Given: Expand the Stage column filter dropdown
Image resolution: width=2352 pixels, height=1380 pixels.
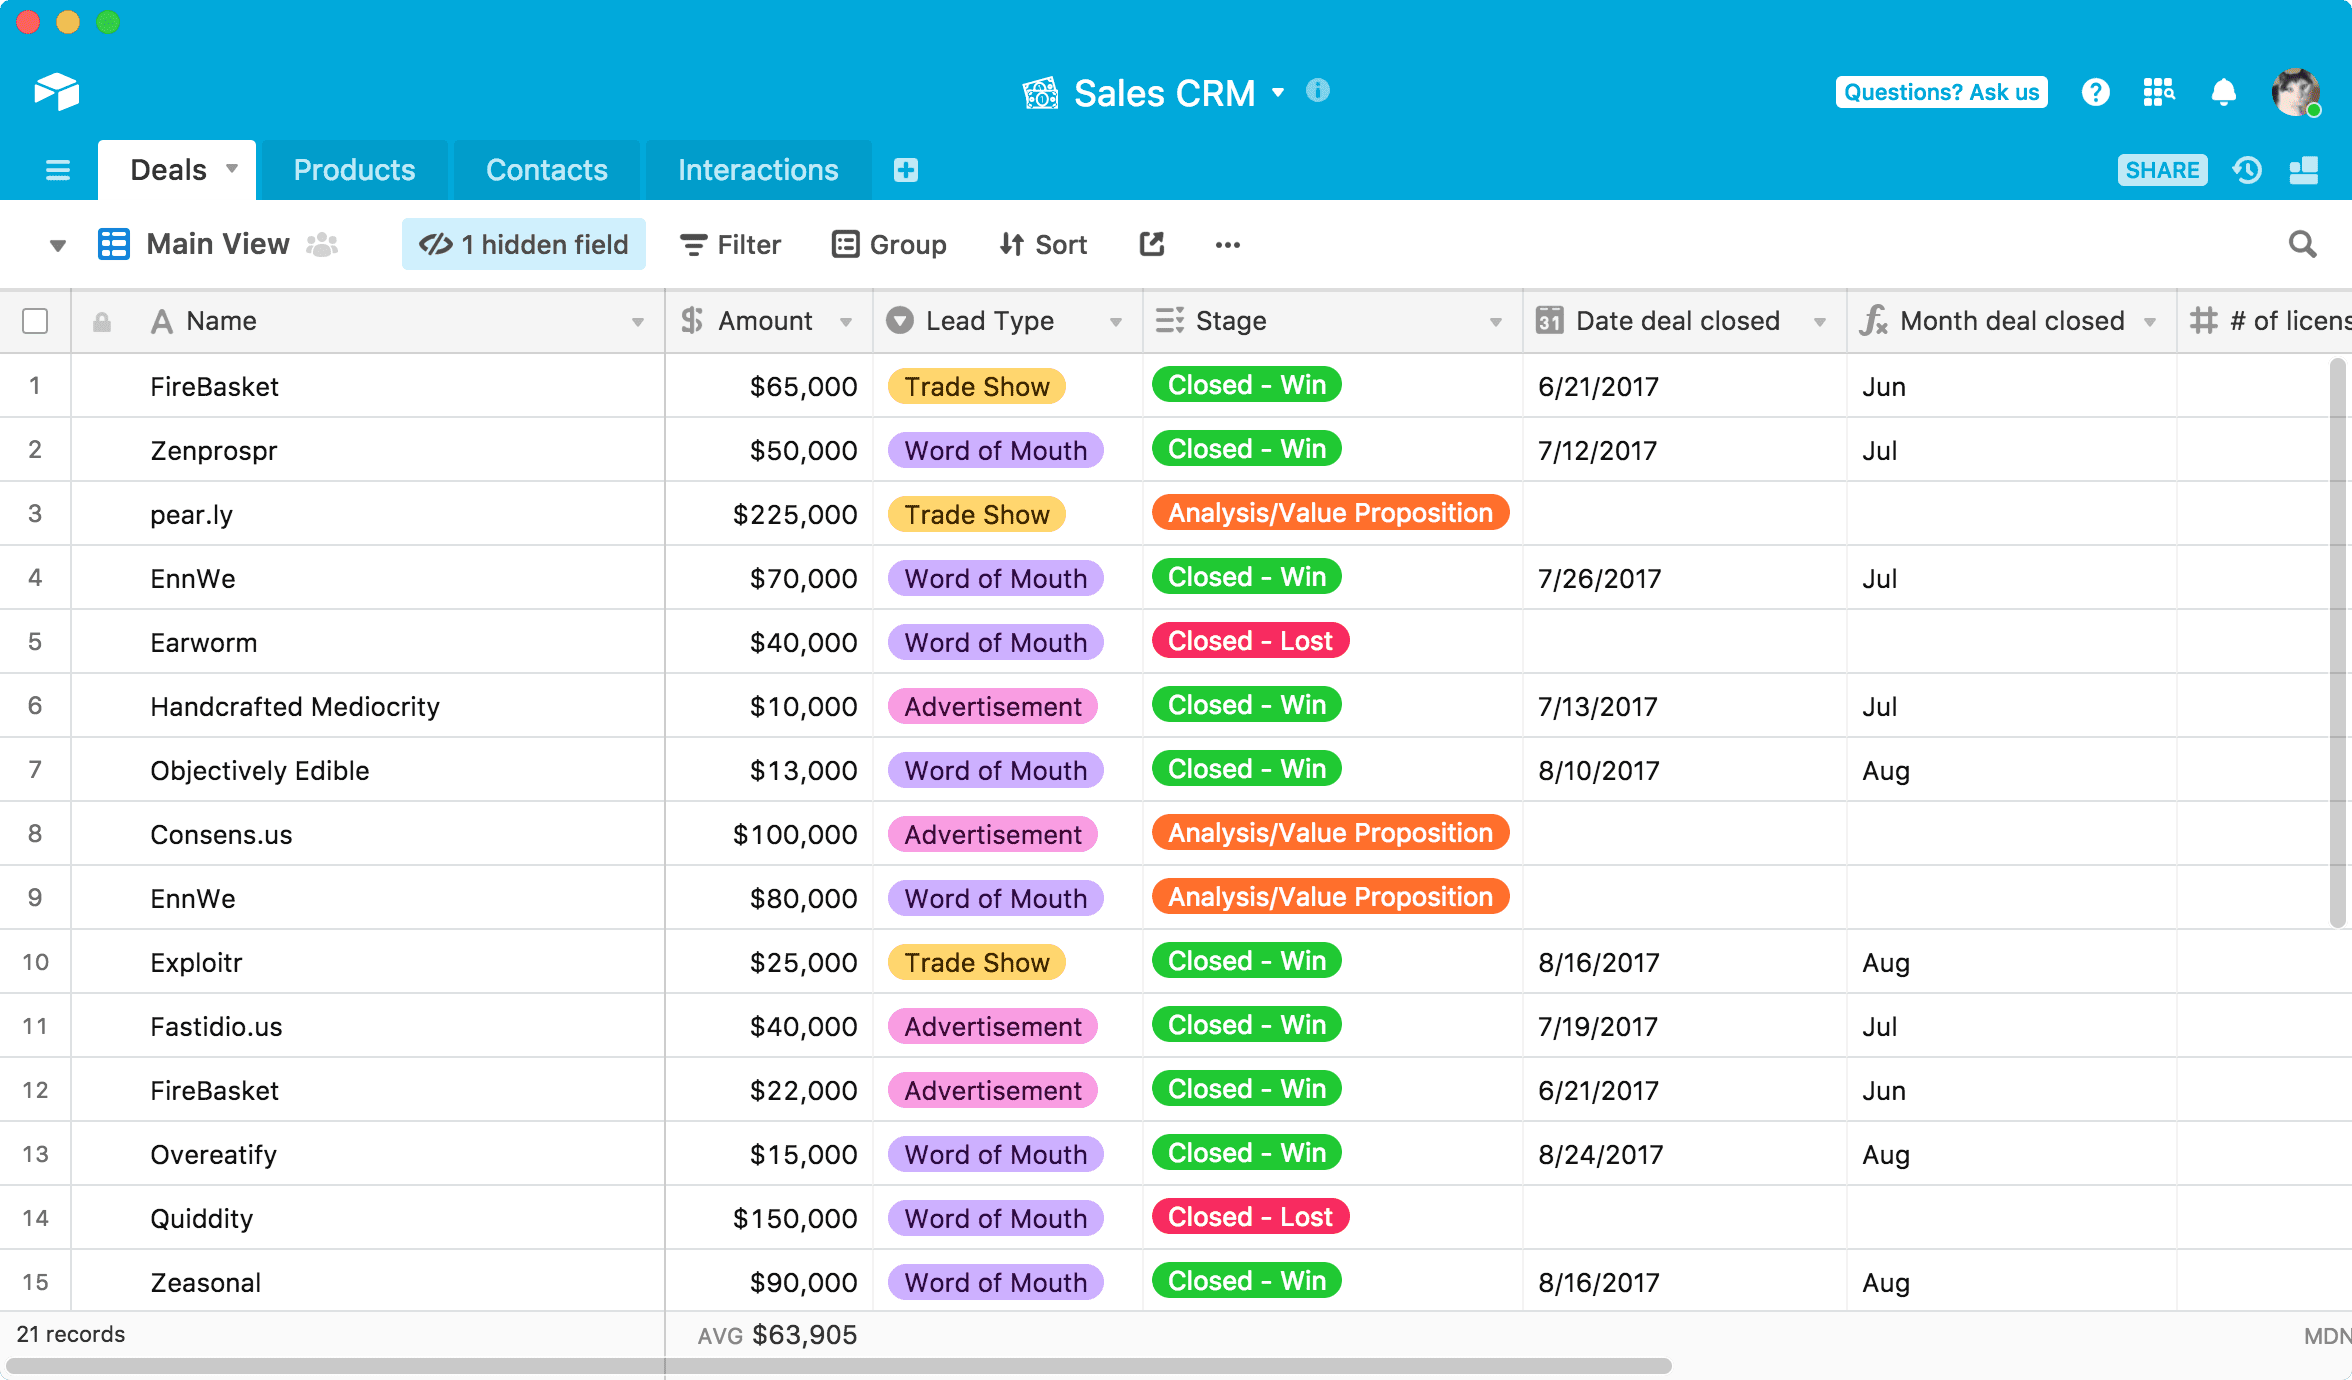Looking at the screenshot, I should (1496, 322).
